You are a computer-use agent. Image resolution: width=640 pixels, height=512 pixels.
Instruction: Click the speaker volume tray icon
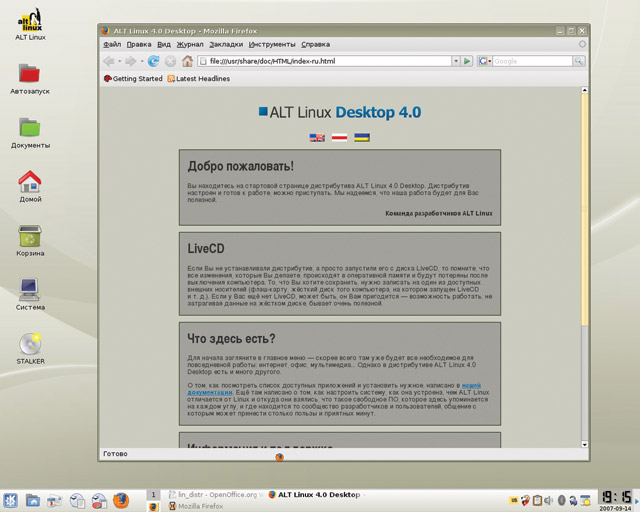coord(548,500)
